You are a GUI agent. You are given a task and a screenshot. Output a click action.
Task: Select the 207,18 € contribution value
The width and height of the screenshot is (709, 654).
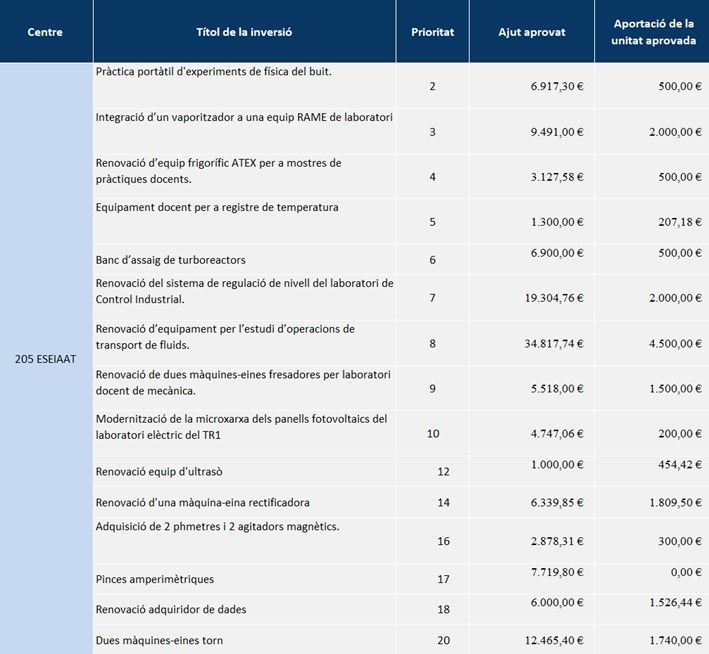click(675, 221)
